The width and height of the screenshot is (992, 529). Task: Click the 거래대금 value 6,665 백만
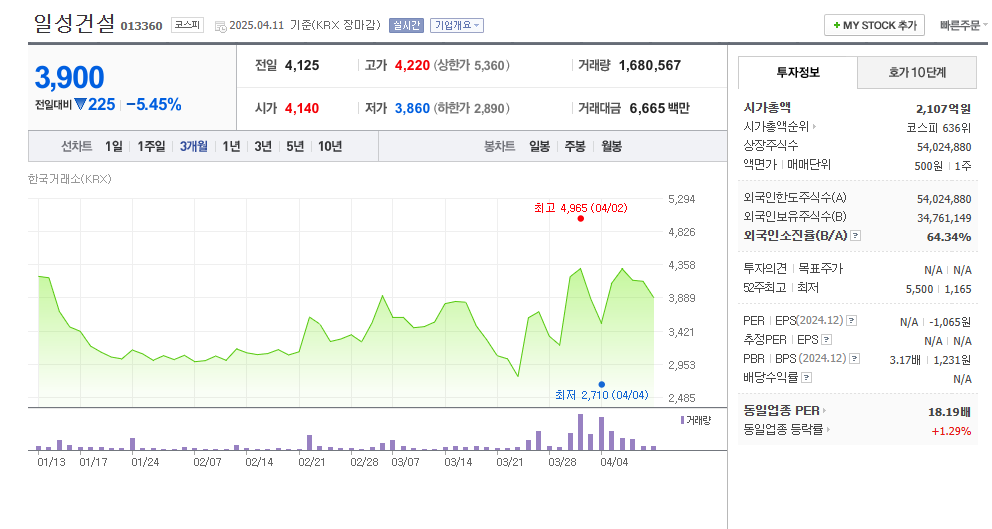(659, 108)
